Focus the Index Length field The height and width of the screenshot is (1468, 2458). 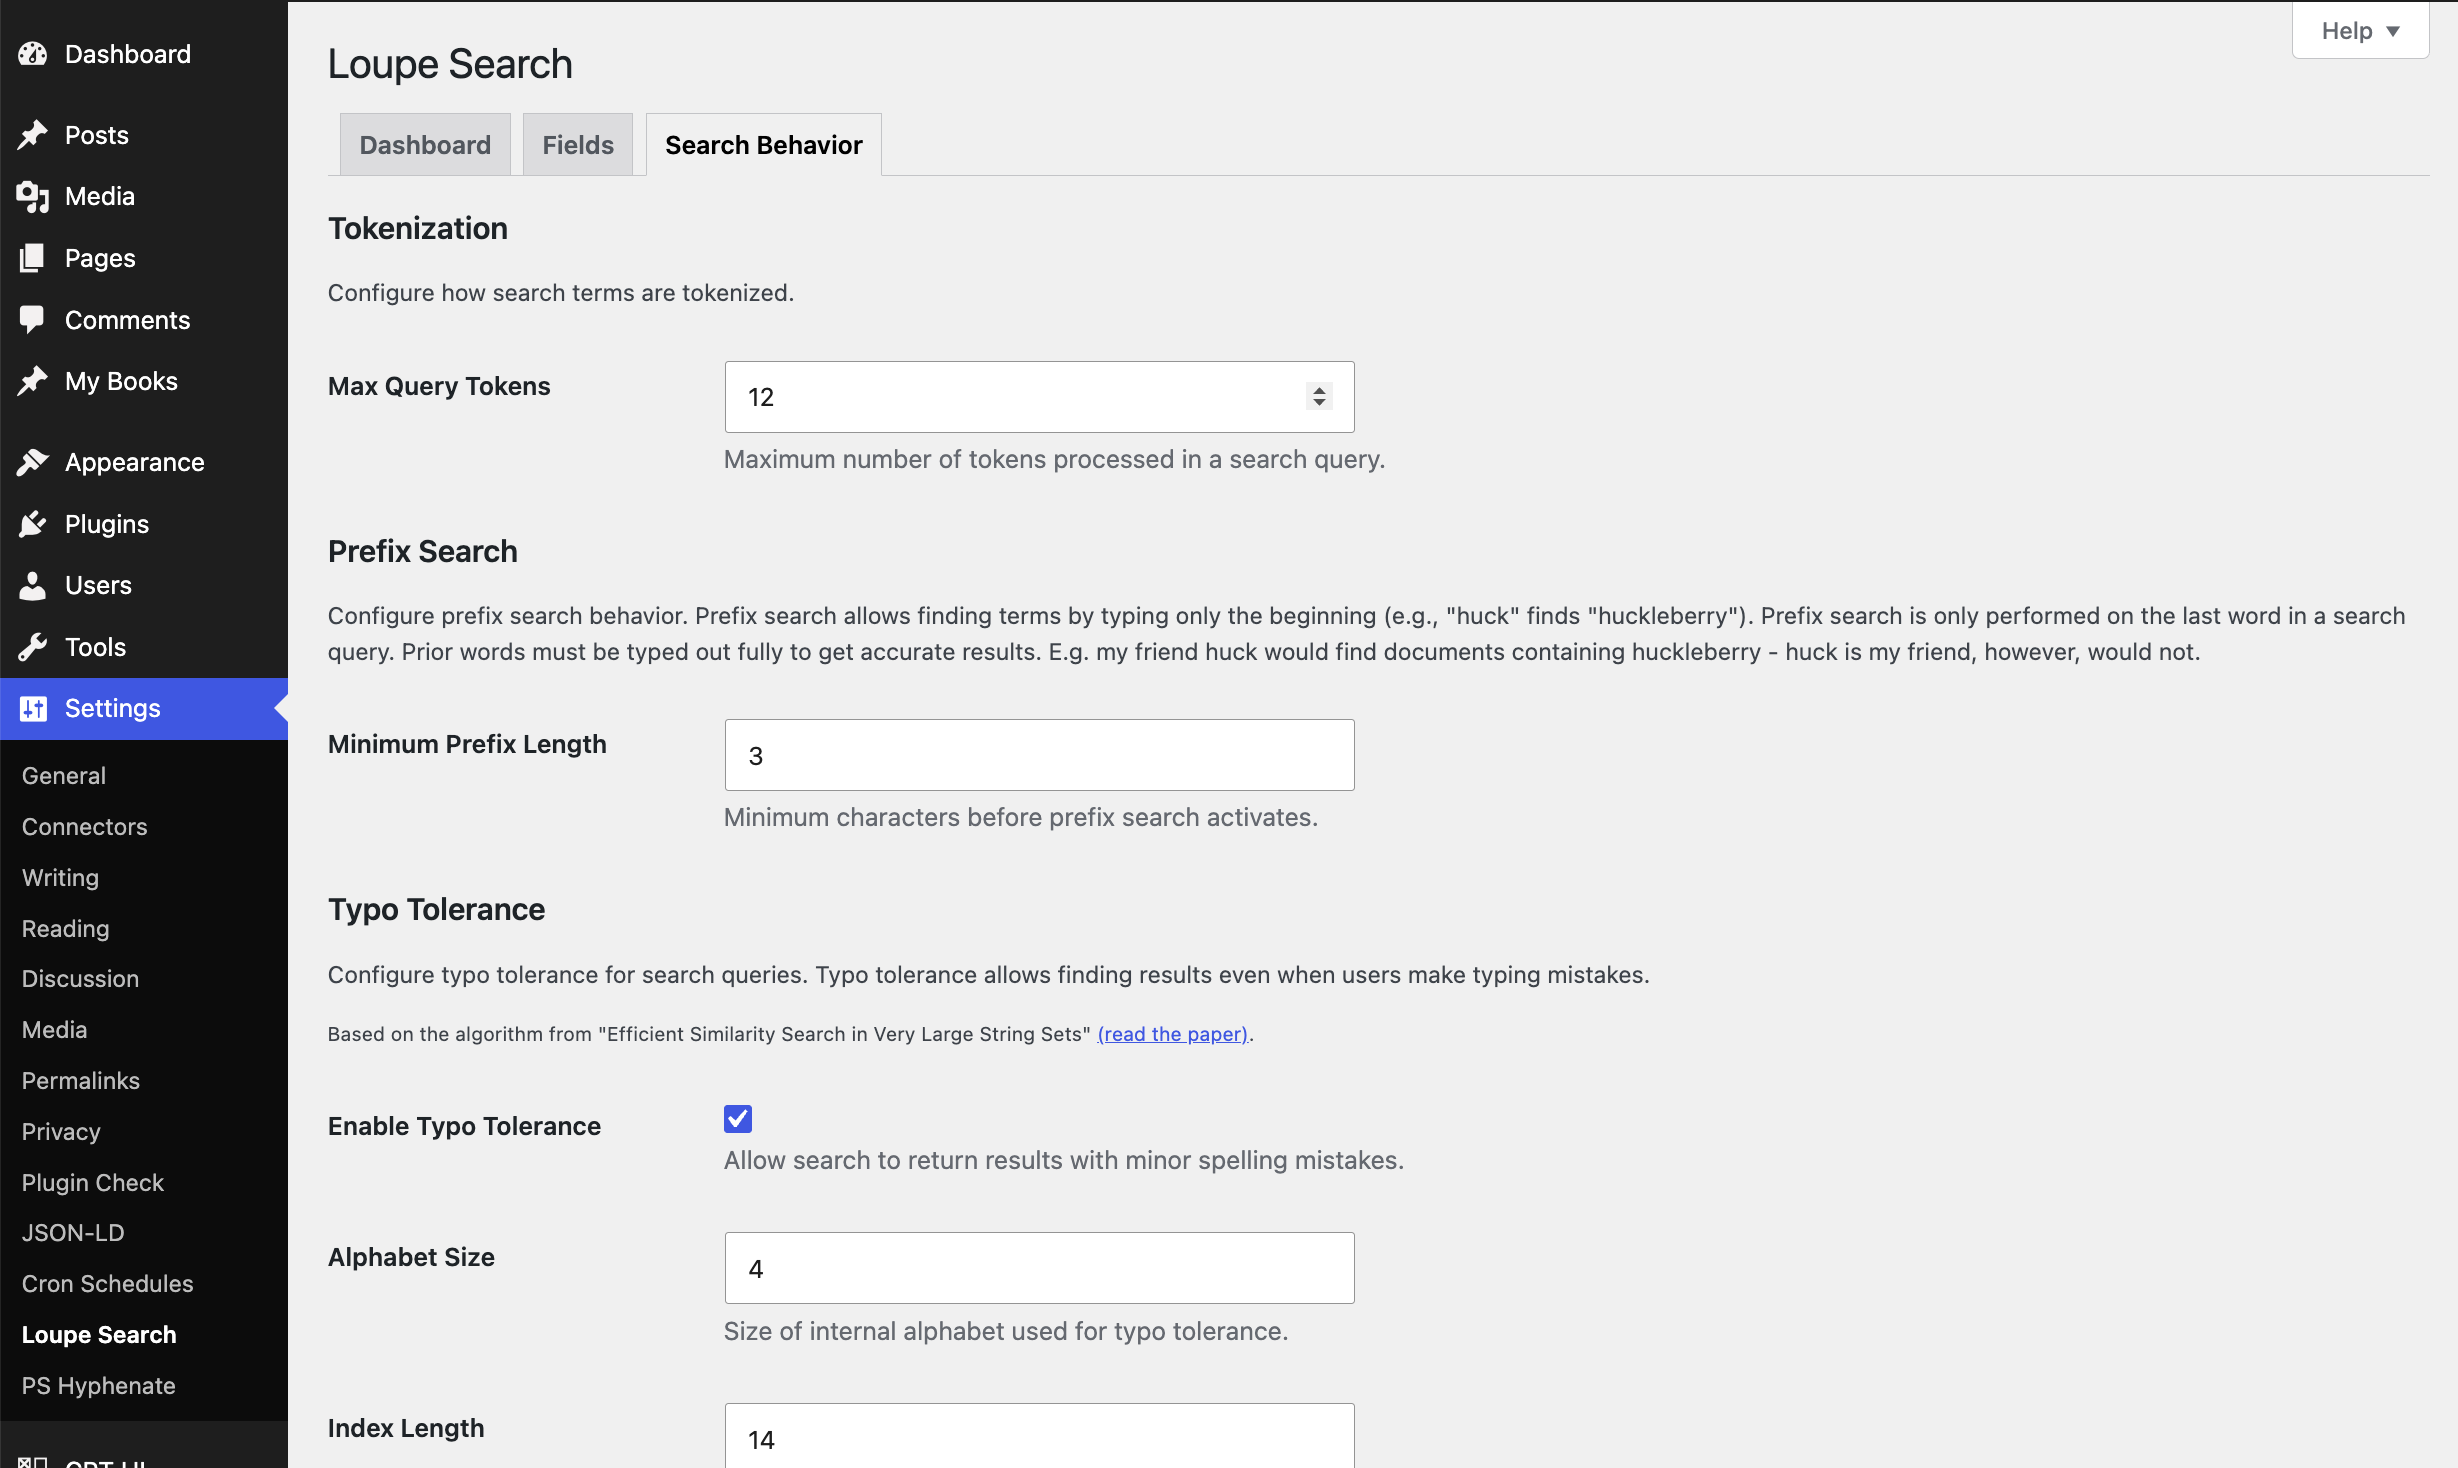coord(1039,1437)
